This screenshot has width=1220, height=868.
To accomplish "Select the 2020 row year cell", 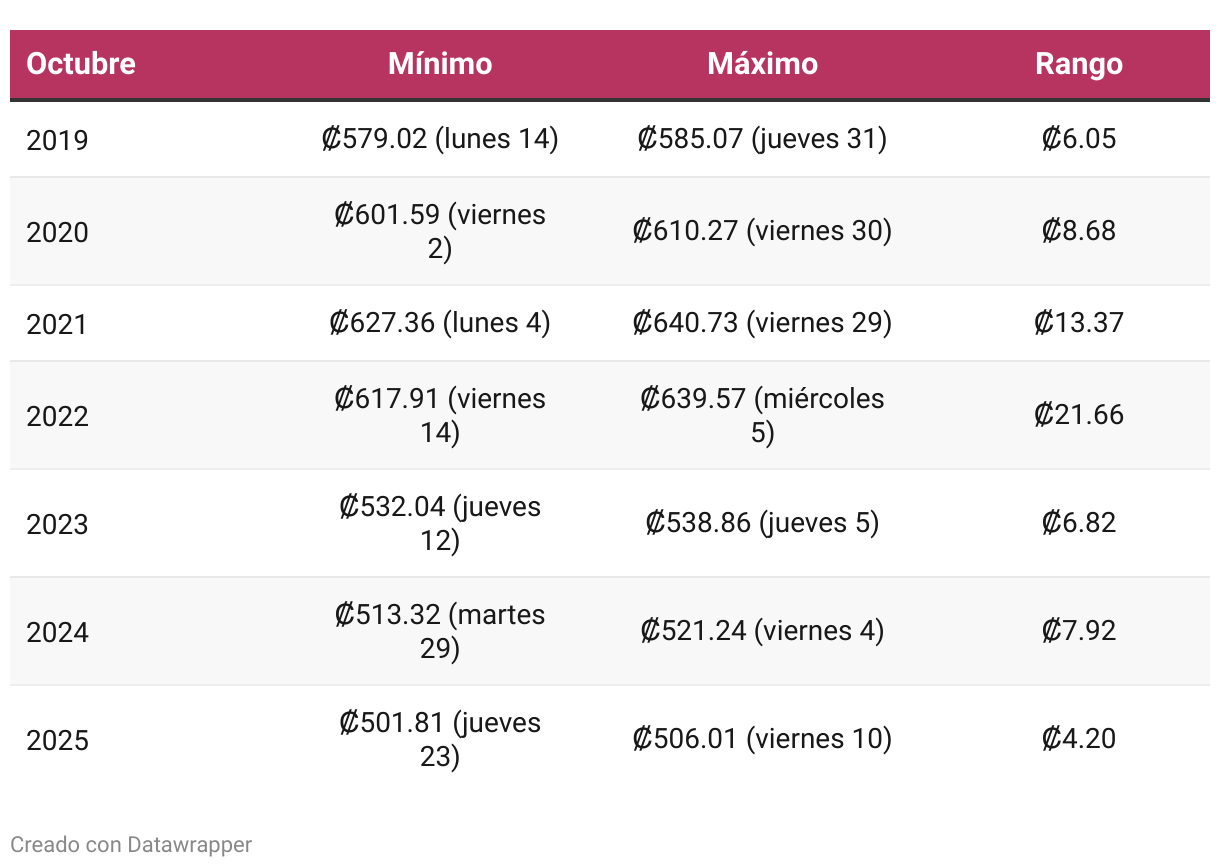I will point(57,232).
